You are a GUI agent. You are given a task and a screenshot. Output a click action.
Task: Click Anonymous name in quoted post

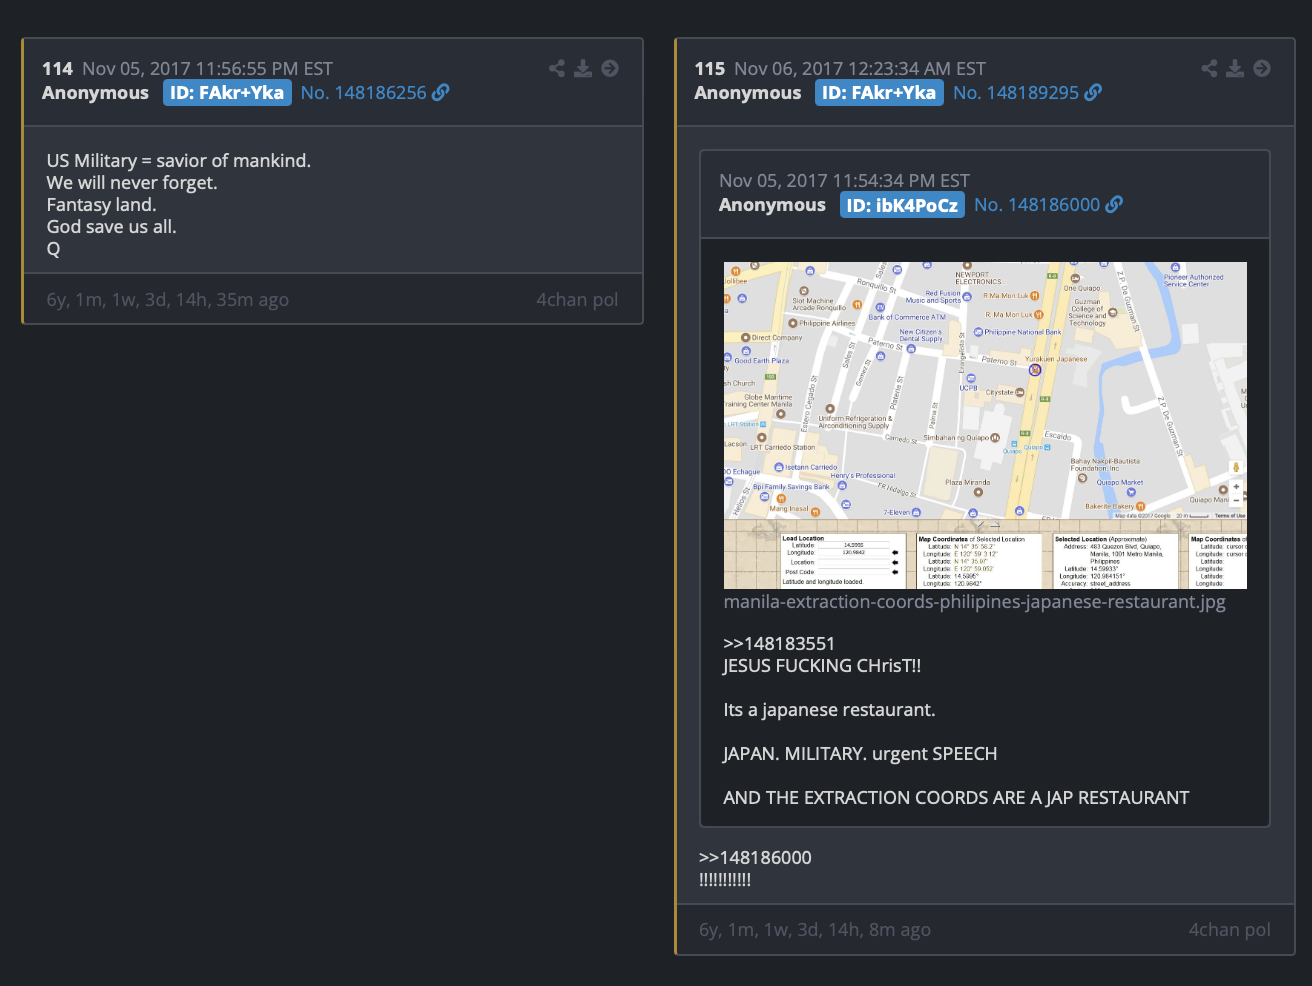pyautogui.click(x=772, y=205)
